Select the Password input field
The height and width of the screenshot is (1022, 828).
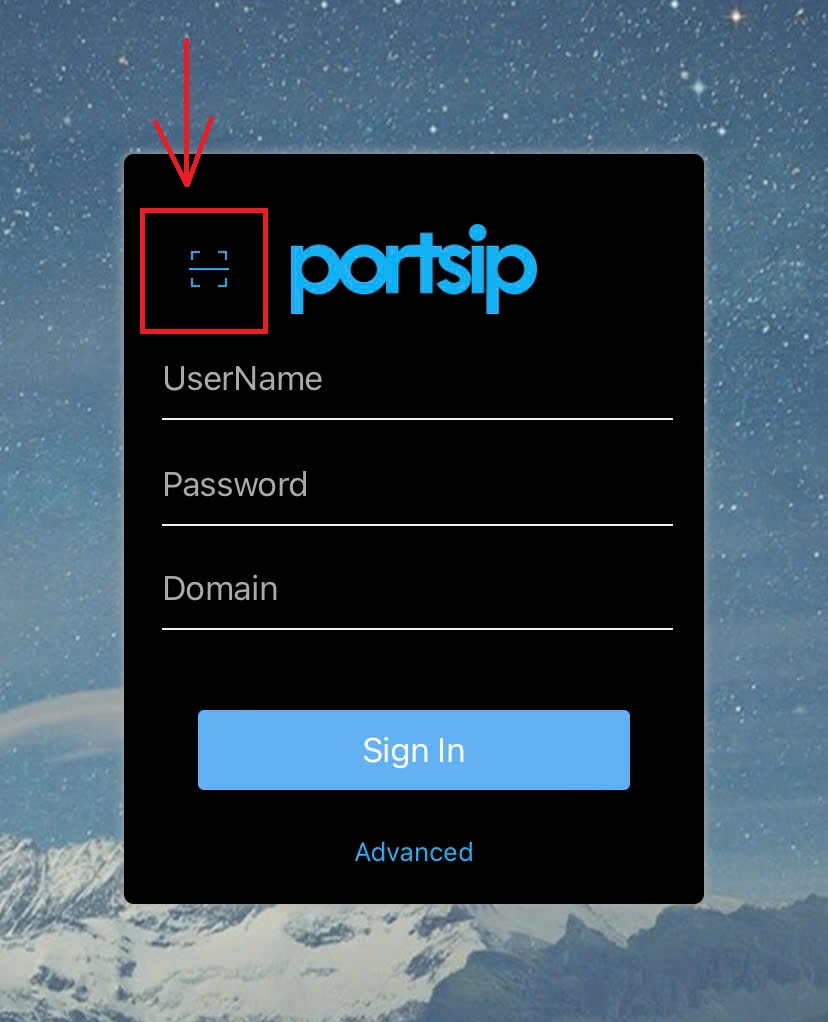[x=417, y=486]
